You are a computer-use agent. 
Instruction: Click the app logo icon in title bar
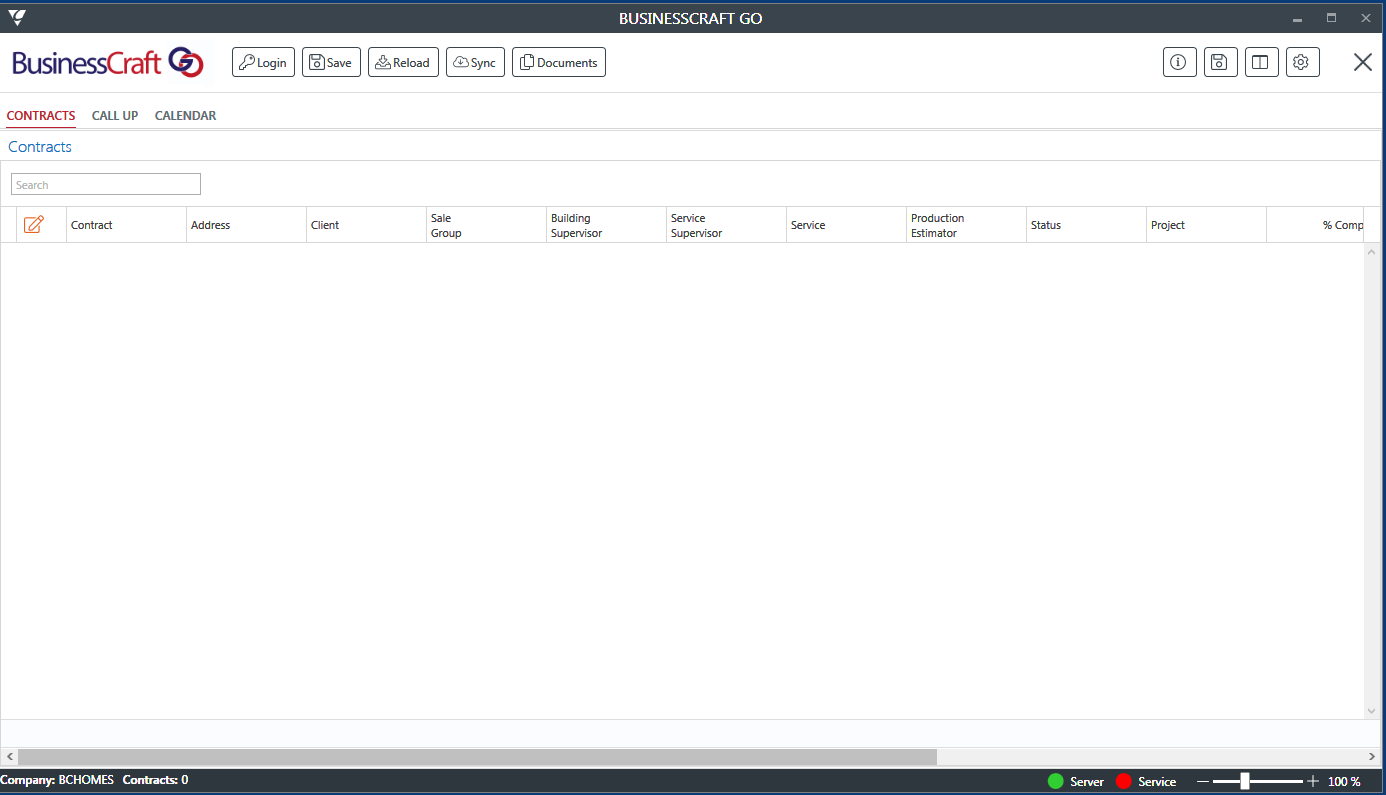tap(17, 17)
